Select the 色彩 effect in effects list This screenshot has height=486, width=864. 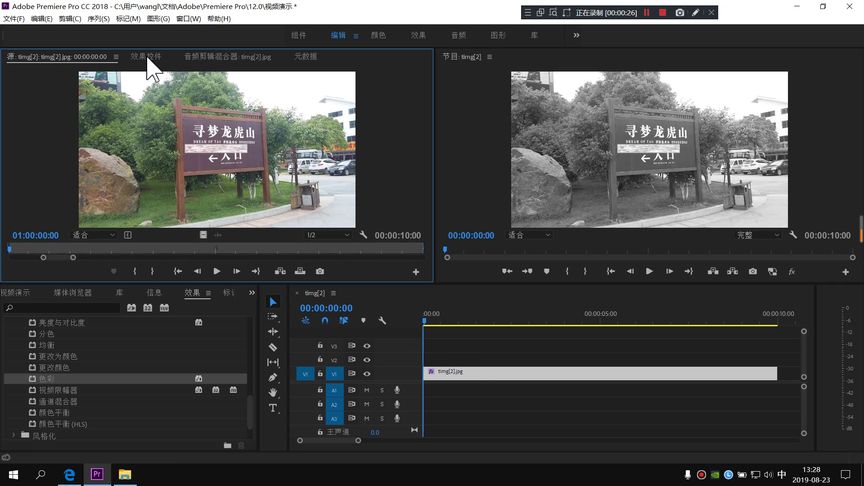47,379
